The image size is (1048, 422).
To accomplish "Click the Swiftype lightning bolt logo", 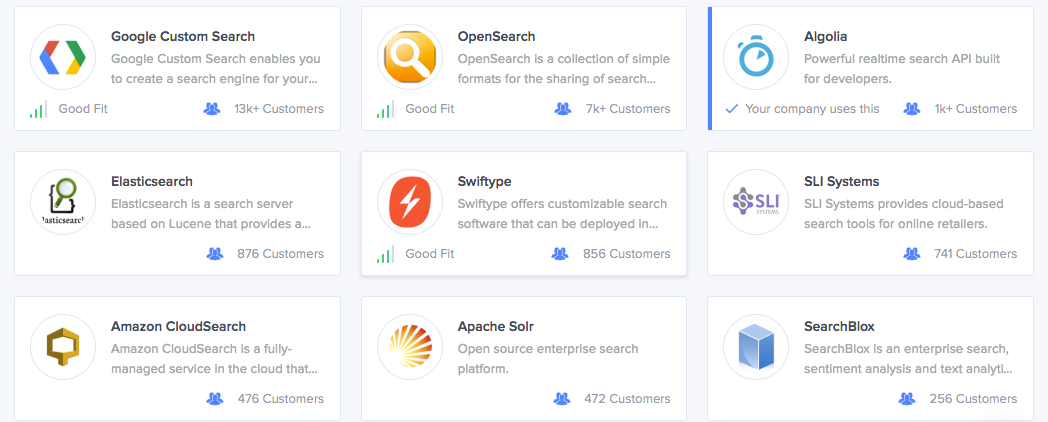I will point(410,202).
